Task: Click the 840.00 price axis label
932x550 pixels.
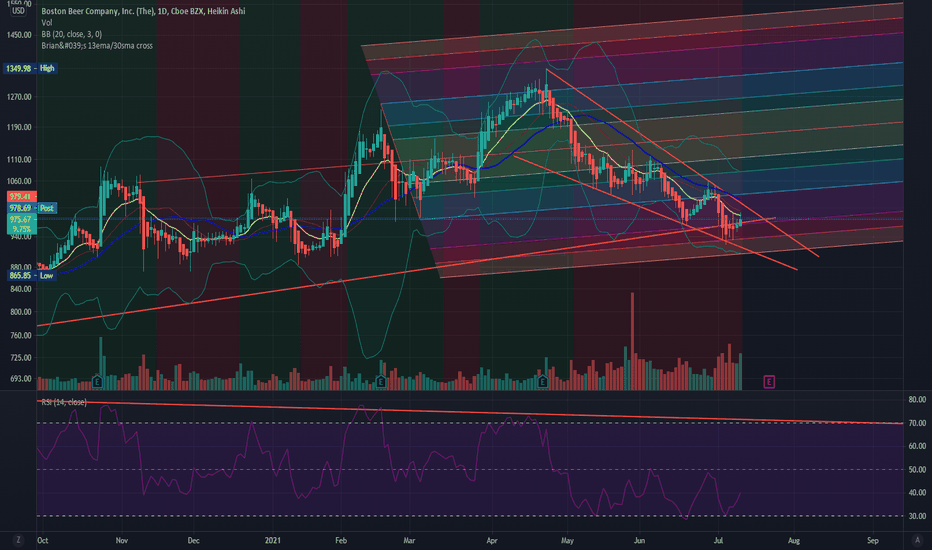Action: tap(20, 289)
